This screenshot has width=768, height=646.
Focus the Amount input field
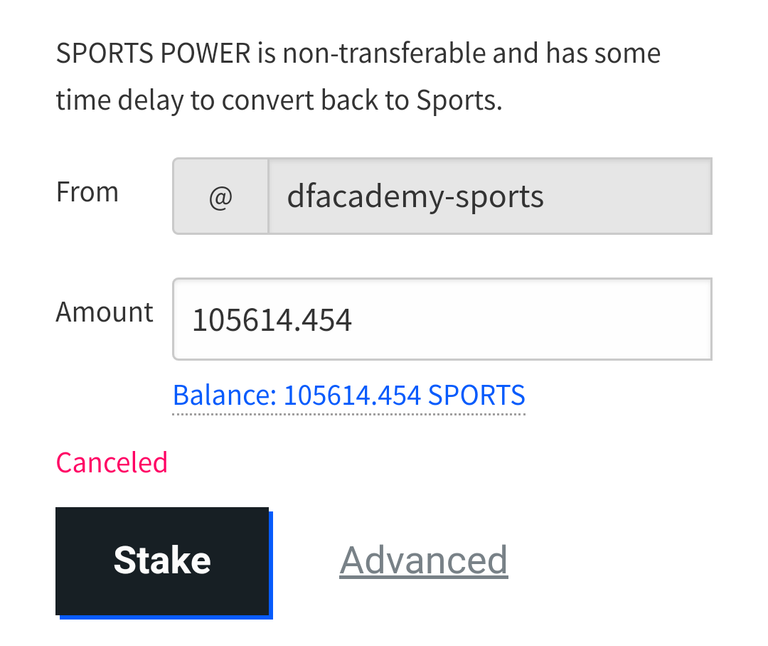442,319
